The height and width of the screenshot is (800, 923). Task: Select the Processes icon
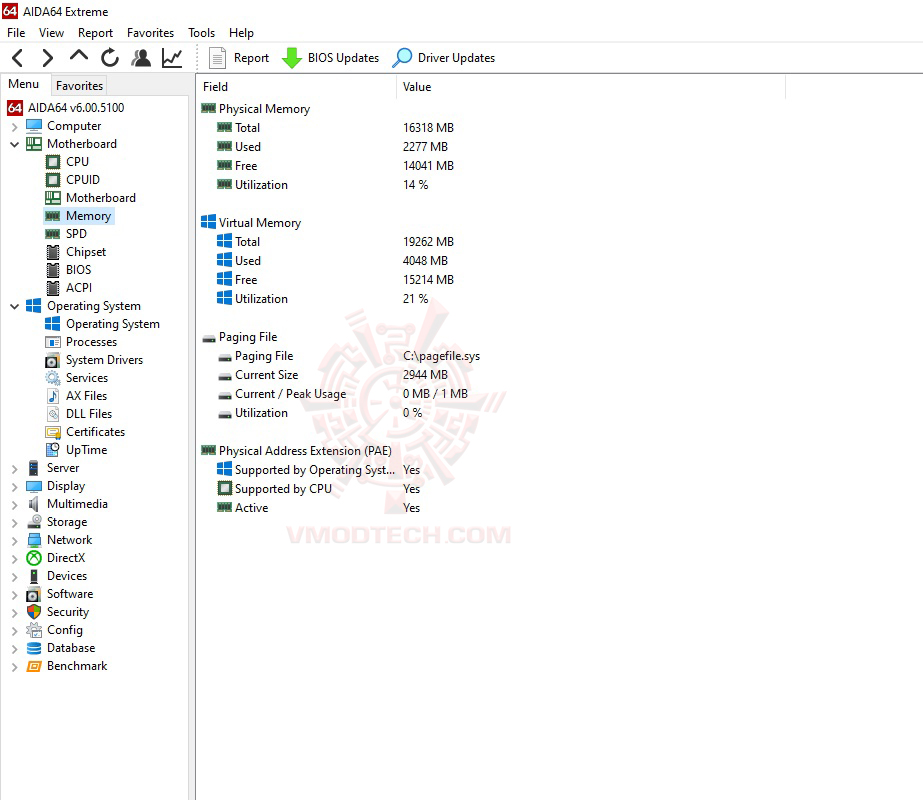click(53, 342)
